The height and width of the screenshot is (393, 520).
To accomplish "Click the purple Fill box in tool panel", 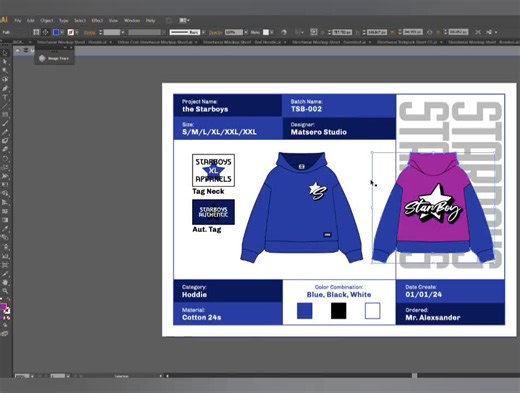I will (3, 307).
